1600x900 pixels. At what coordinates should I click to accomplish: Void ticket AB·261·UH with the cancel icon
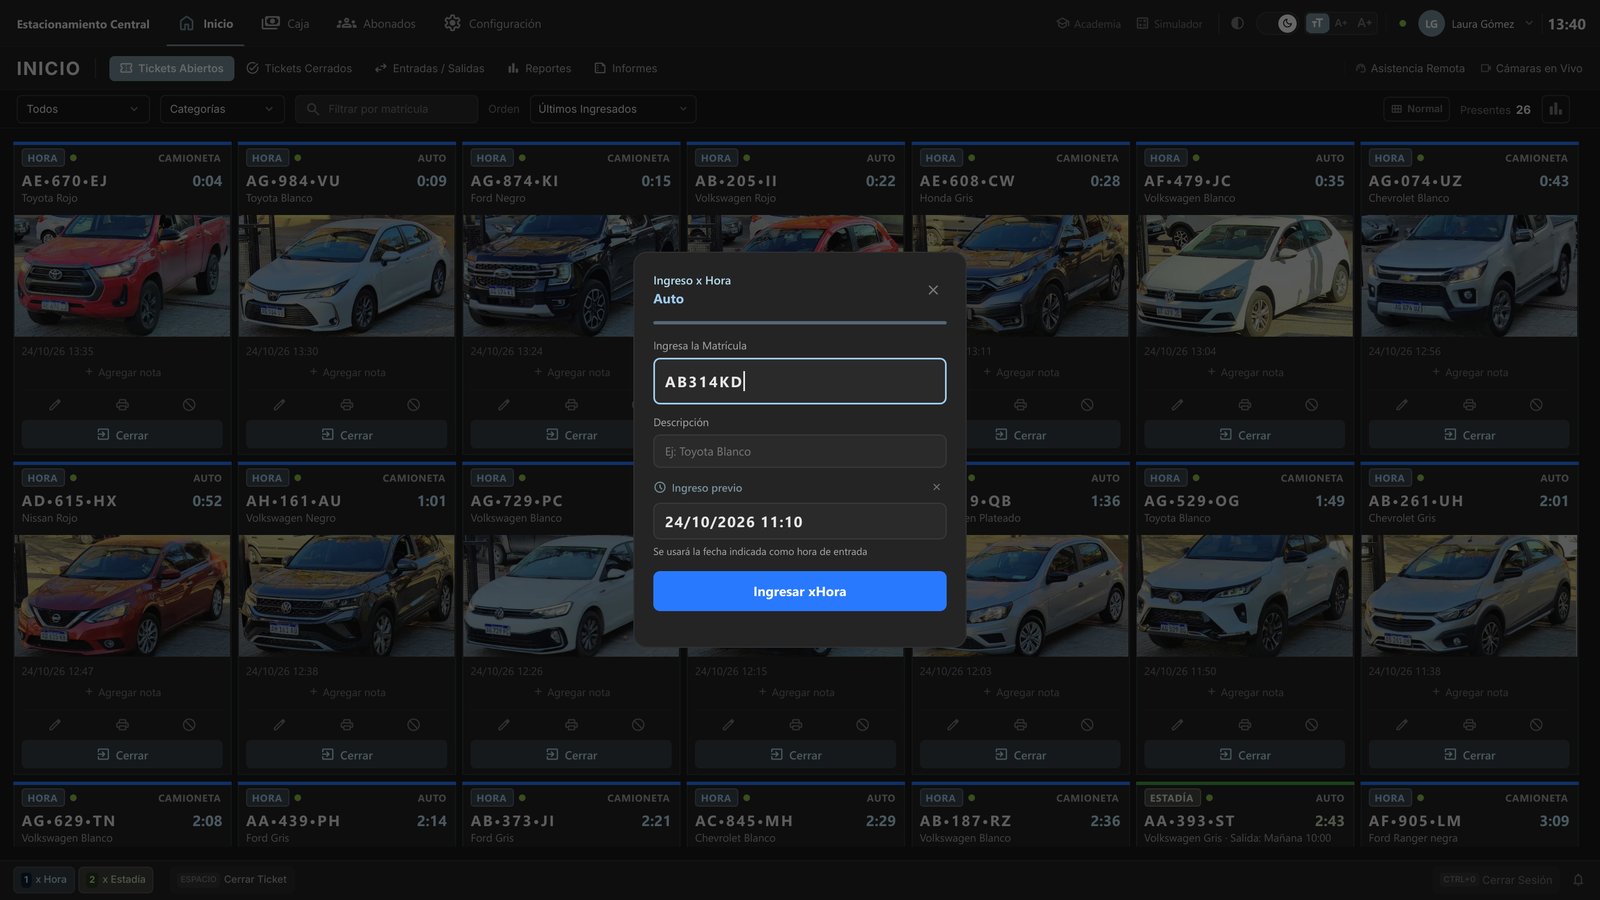[1536, 725]
